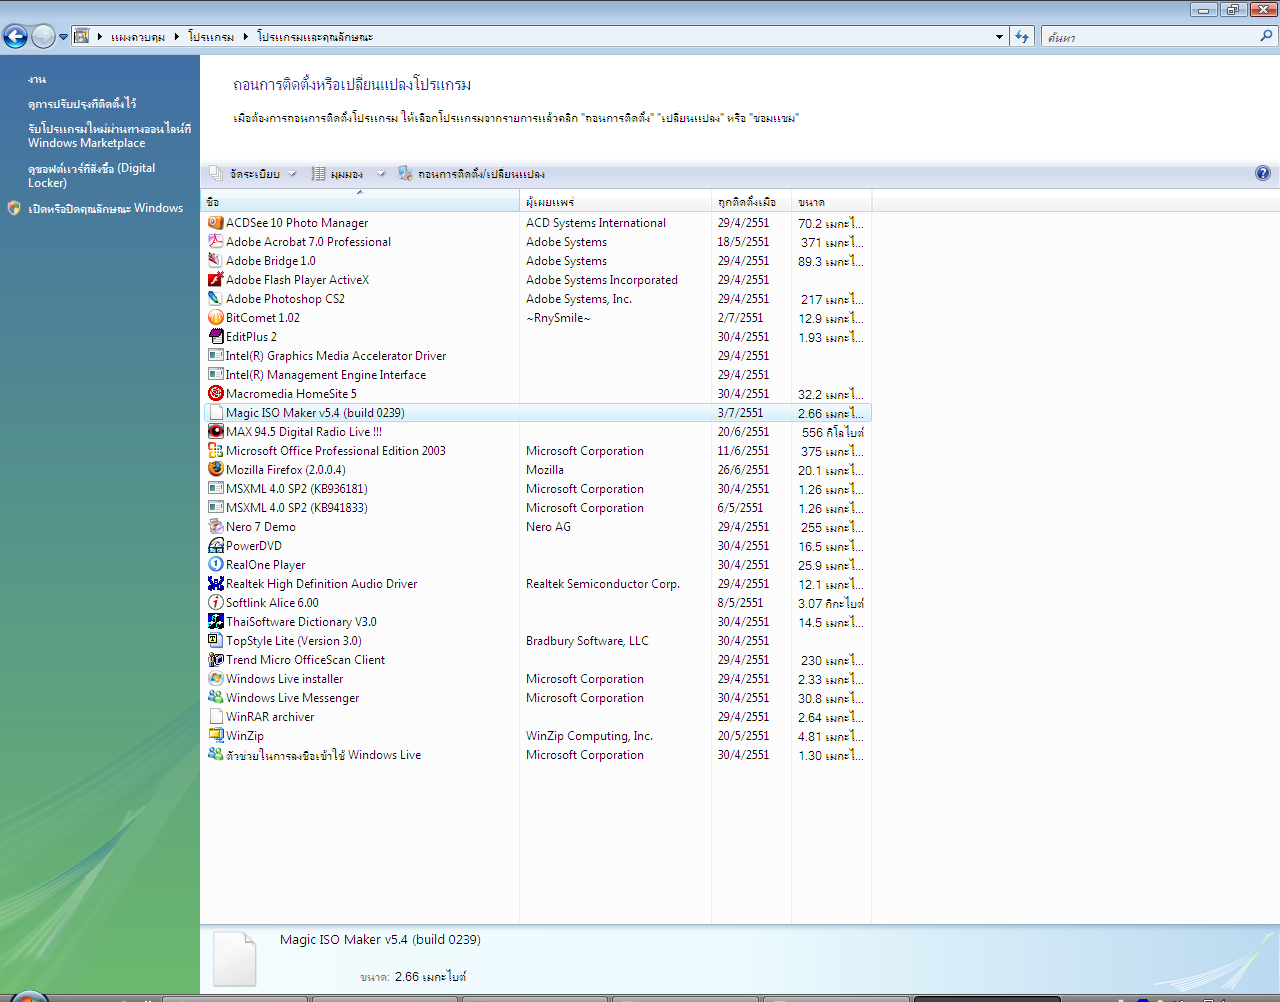Select the WinRAR archiver entry

click(270, 717)
